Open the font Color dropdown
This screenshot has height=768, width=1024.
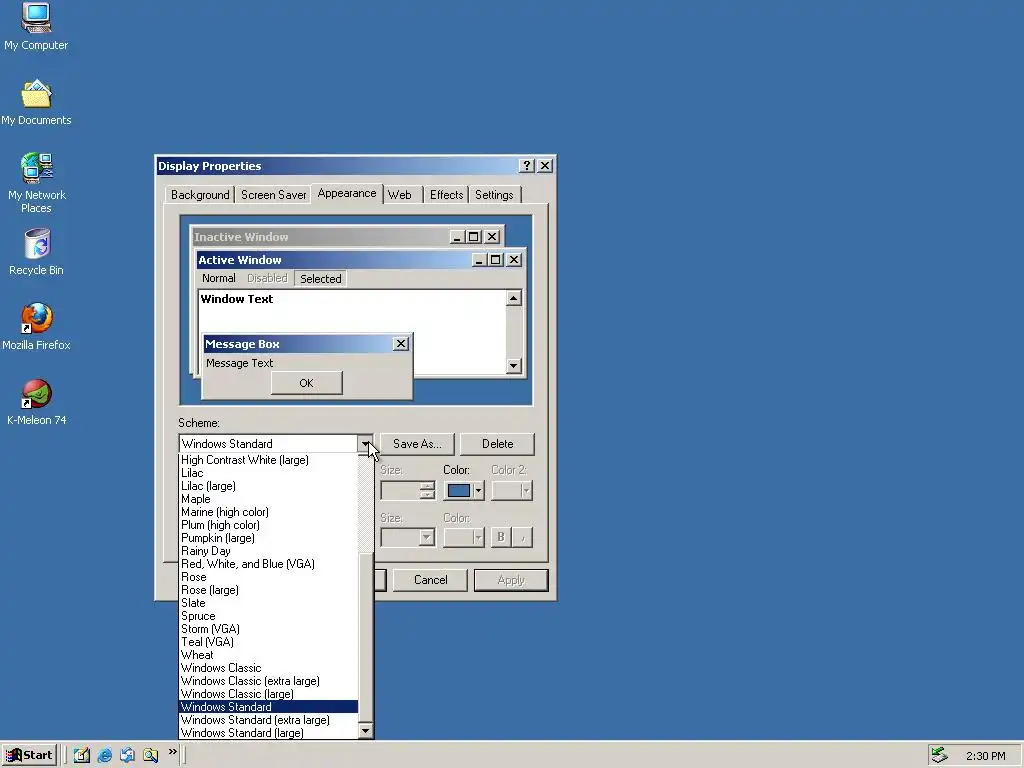(464, 537)
